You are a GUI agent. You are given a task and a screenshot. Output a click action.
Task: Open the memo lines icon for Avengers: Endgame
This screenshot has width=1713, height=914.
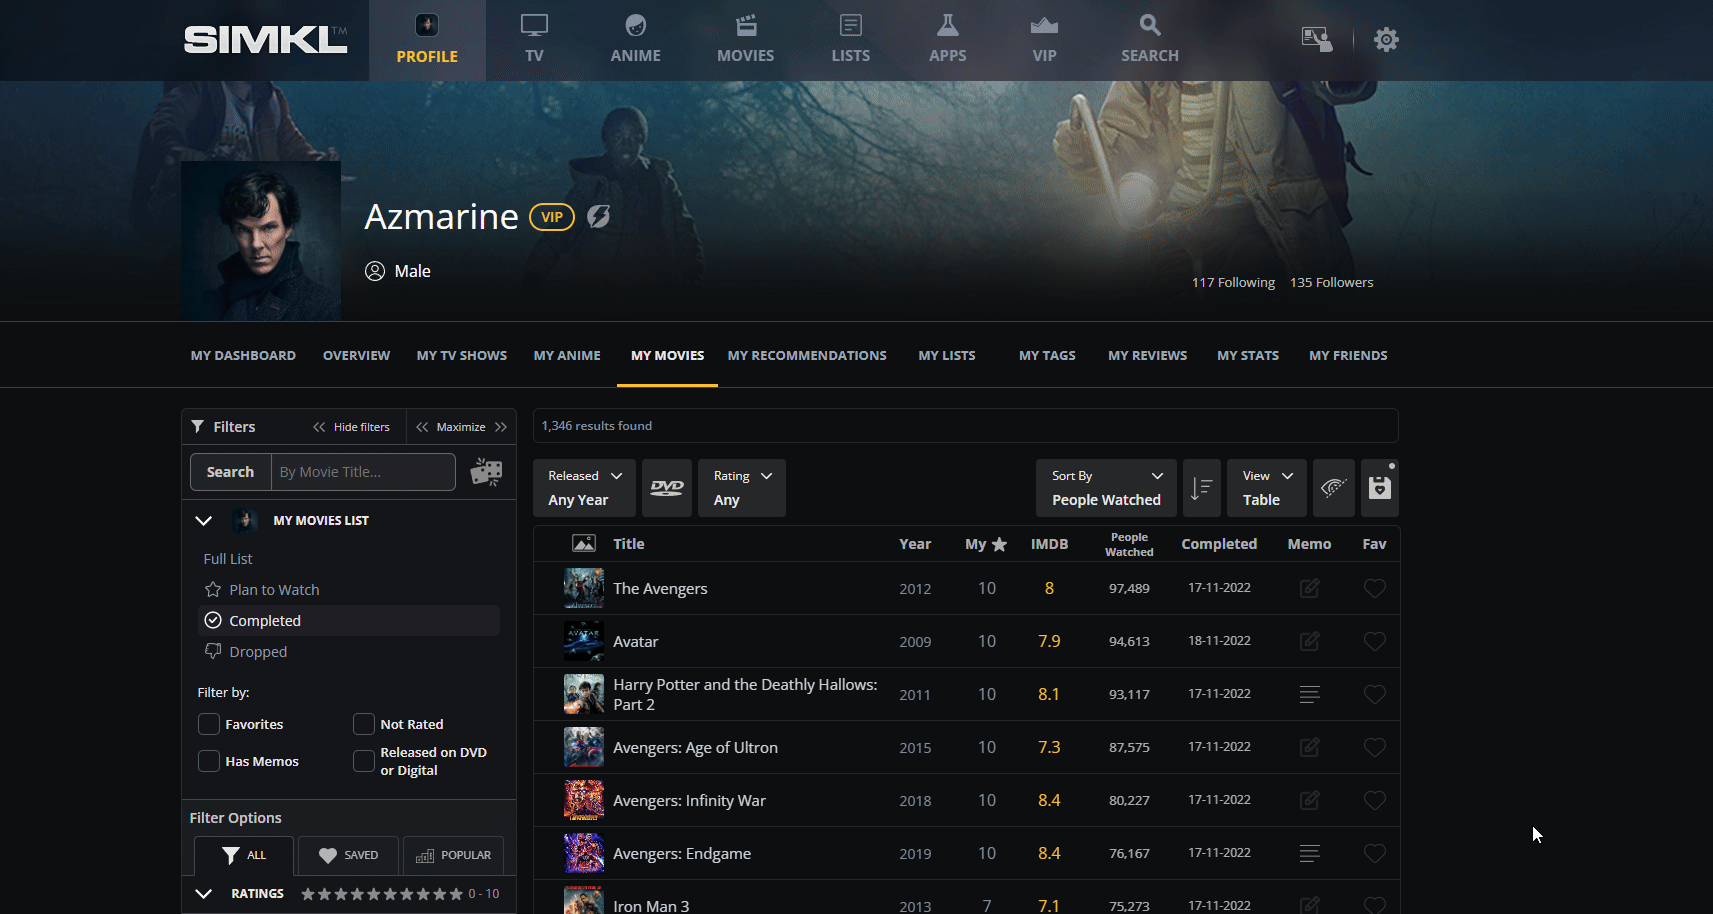(x=1309, y=854)
